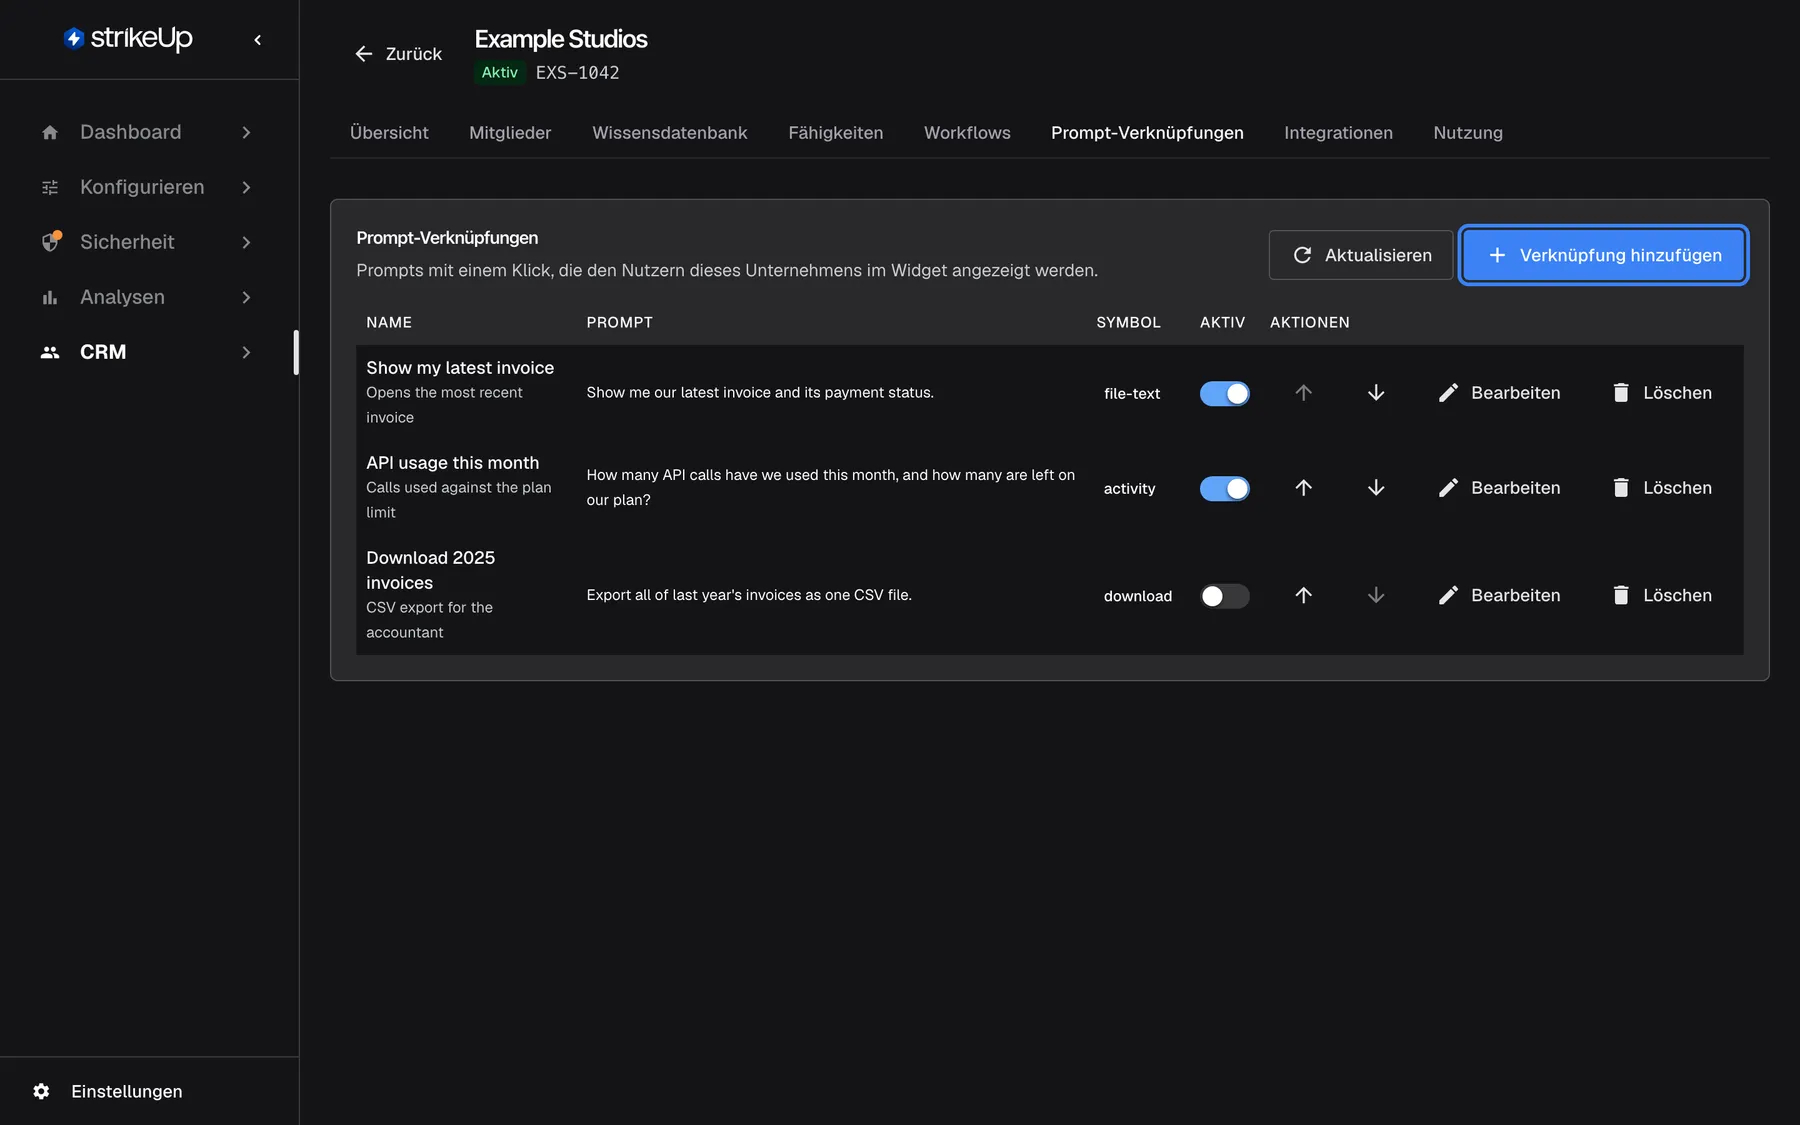Switch to the Integrationen tab
Viewport: 1800px width, 1125px height.
coord(1338,133)
